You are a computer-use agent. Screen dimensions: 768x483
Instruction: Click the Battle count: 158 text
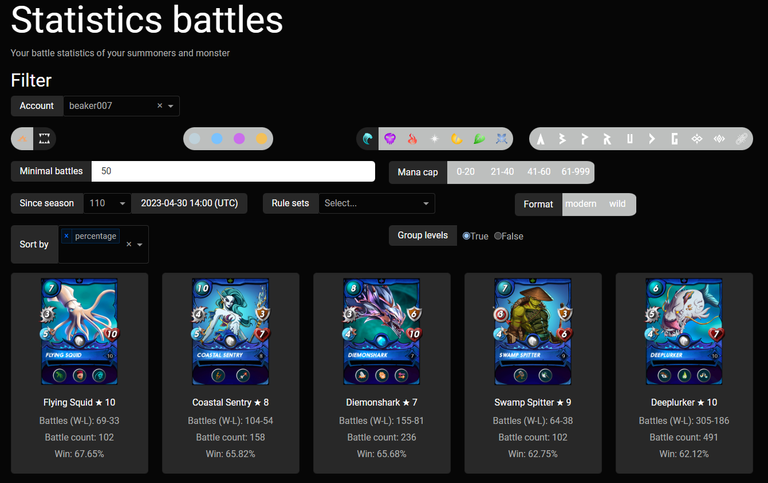pos(231,437)
